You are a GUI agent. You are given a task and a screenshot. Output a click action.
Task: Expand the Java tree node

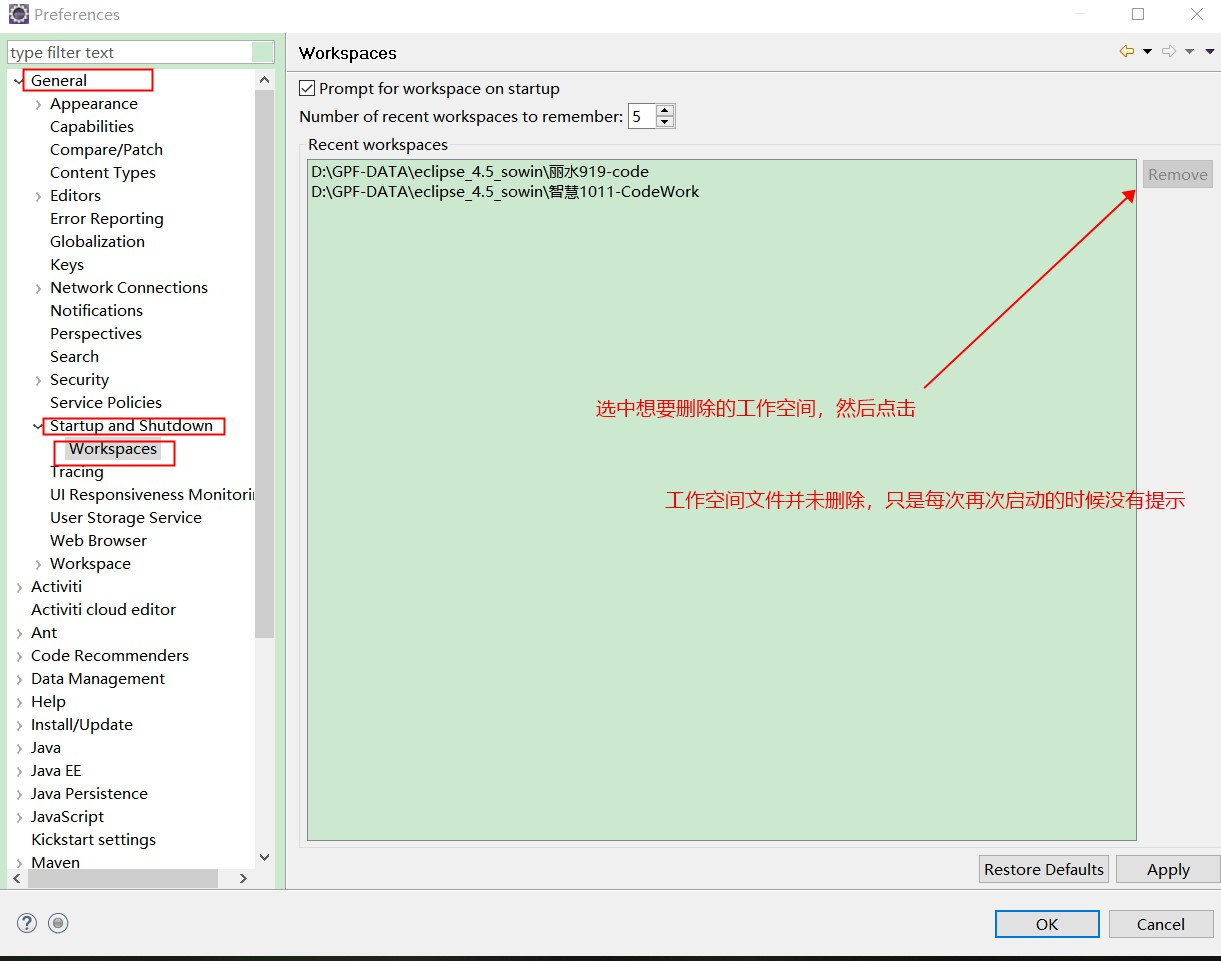click(x=18, y=747)
